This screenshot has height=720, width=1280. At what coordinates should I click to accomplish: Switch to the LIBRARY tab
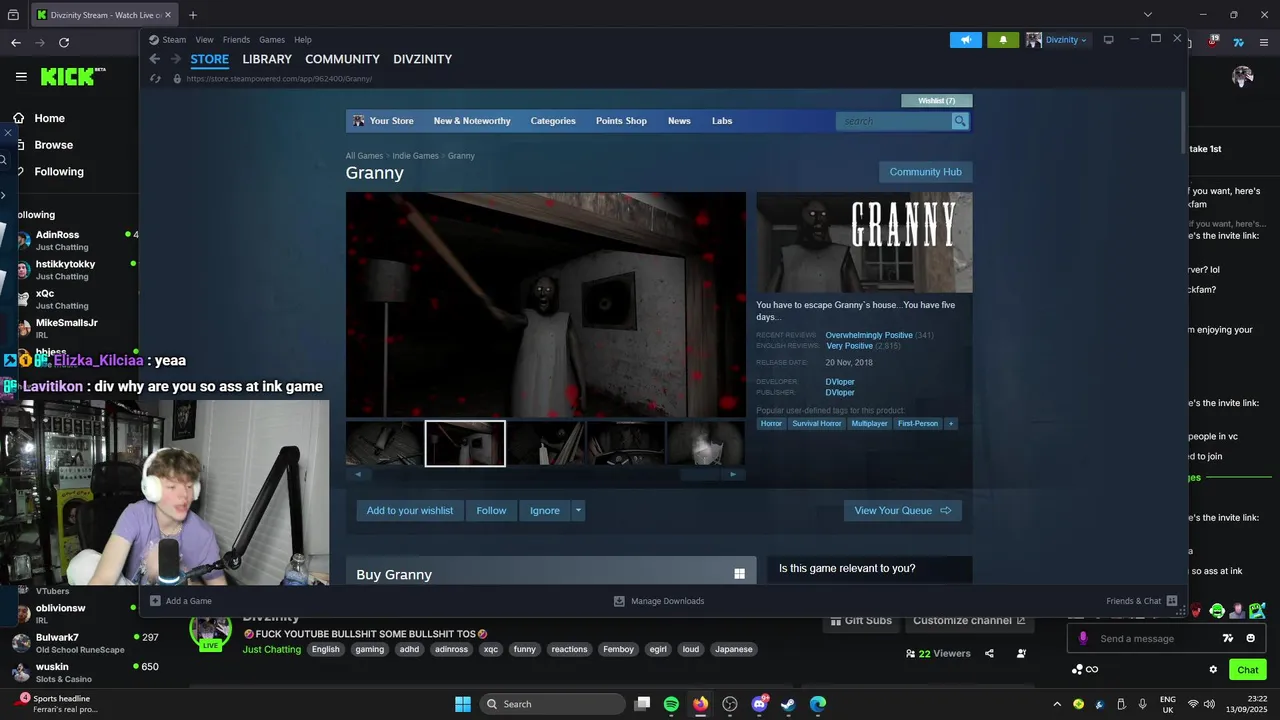pyautogui.click(x=267, y=59)
